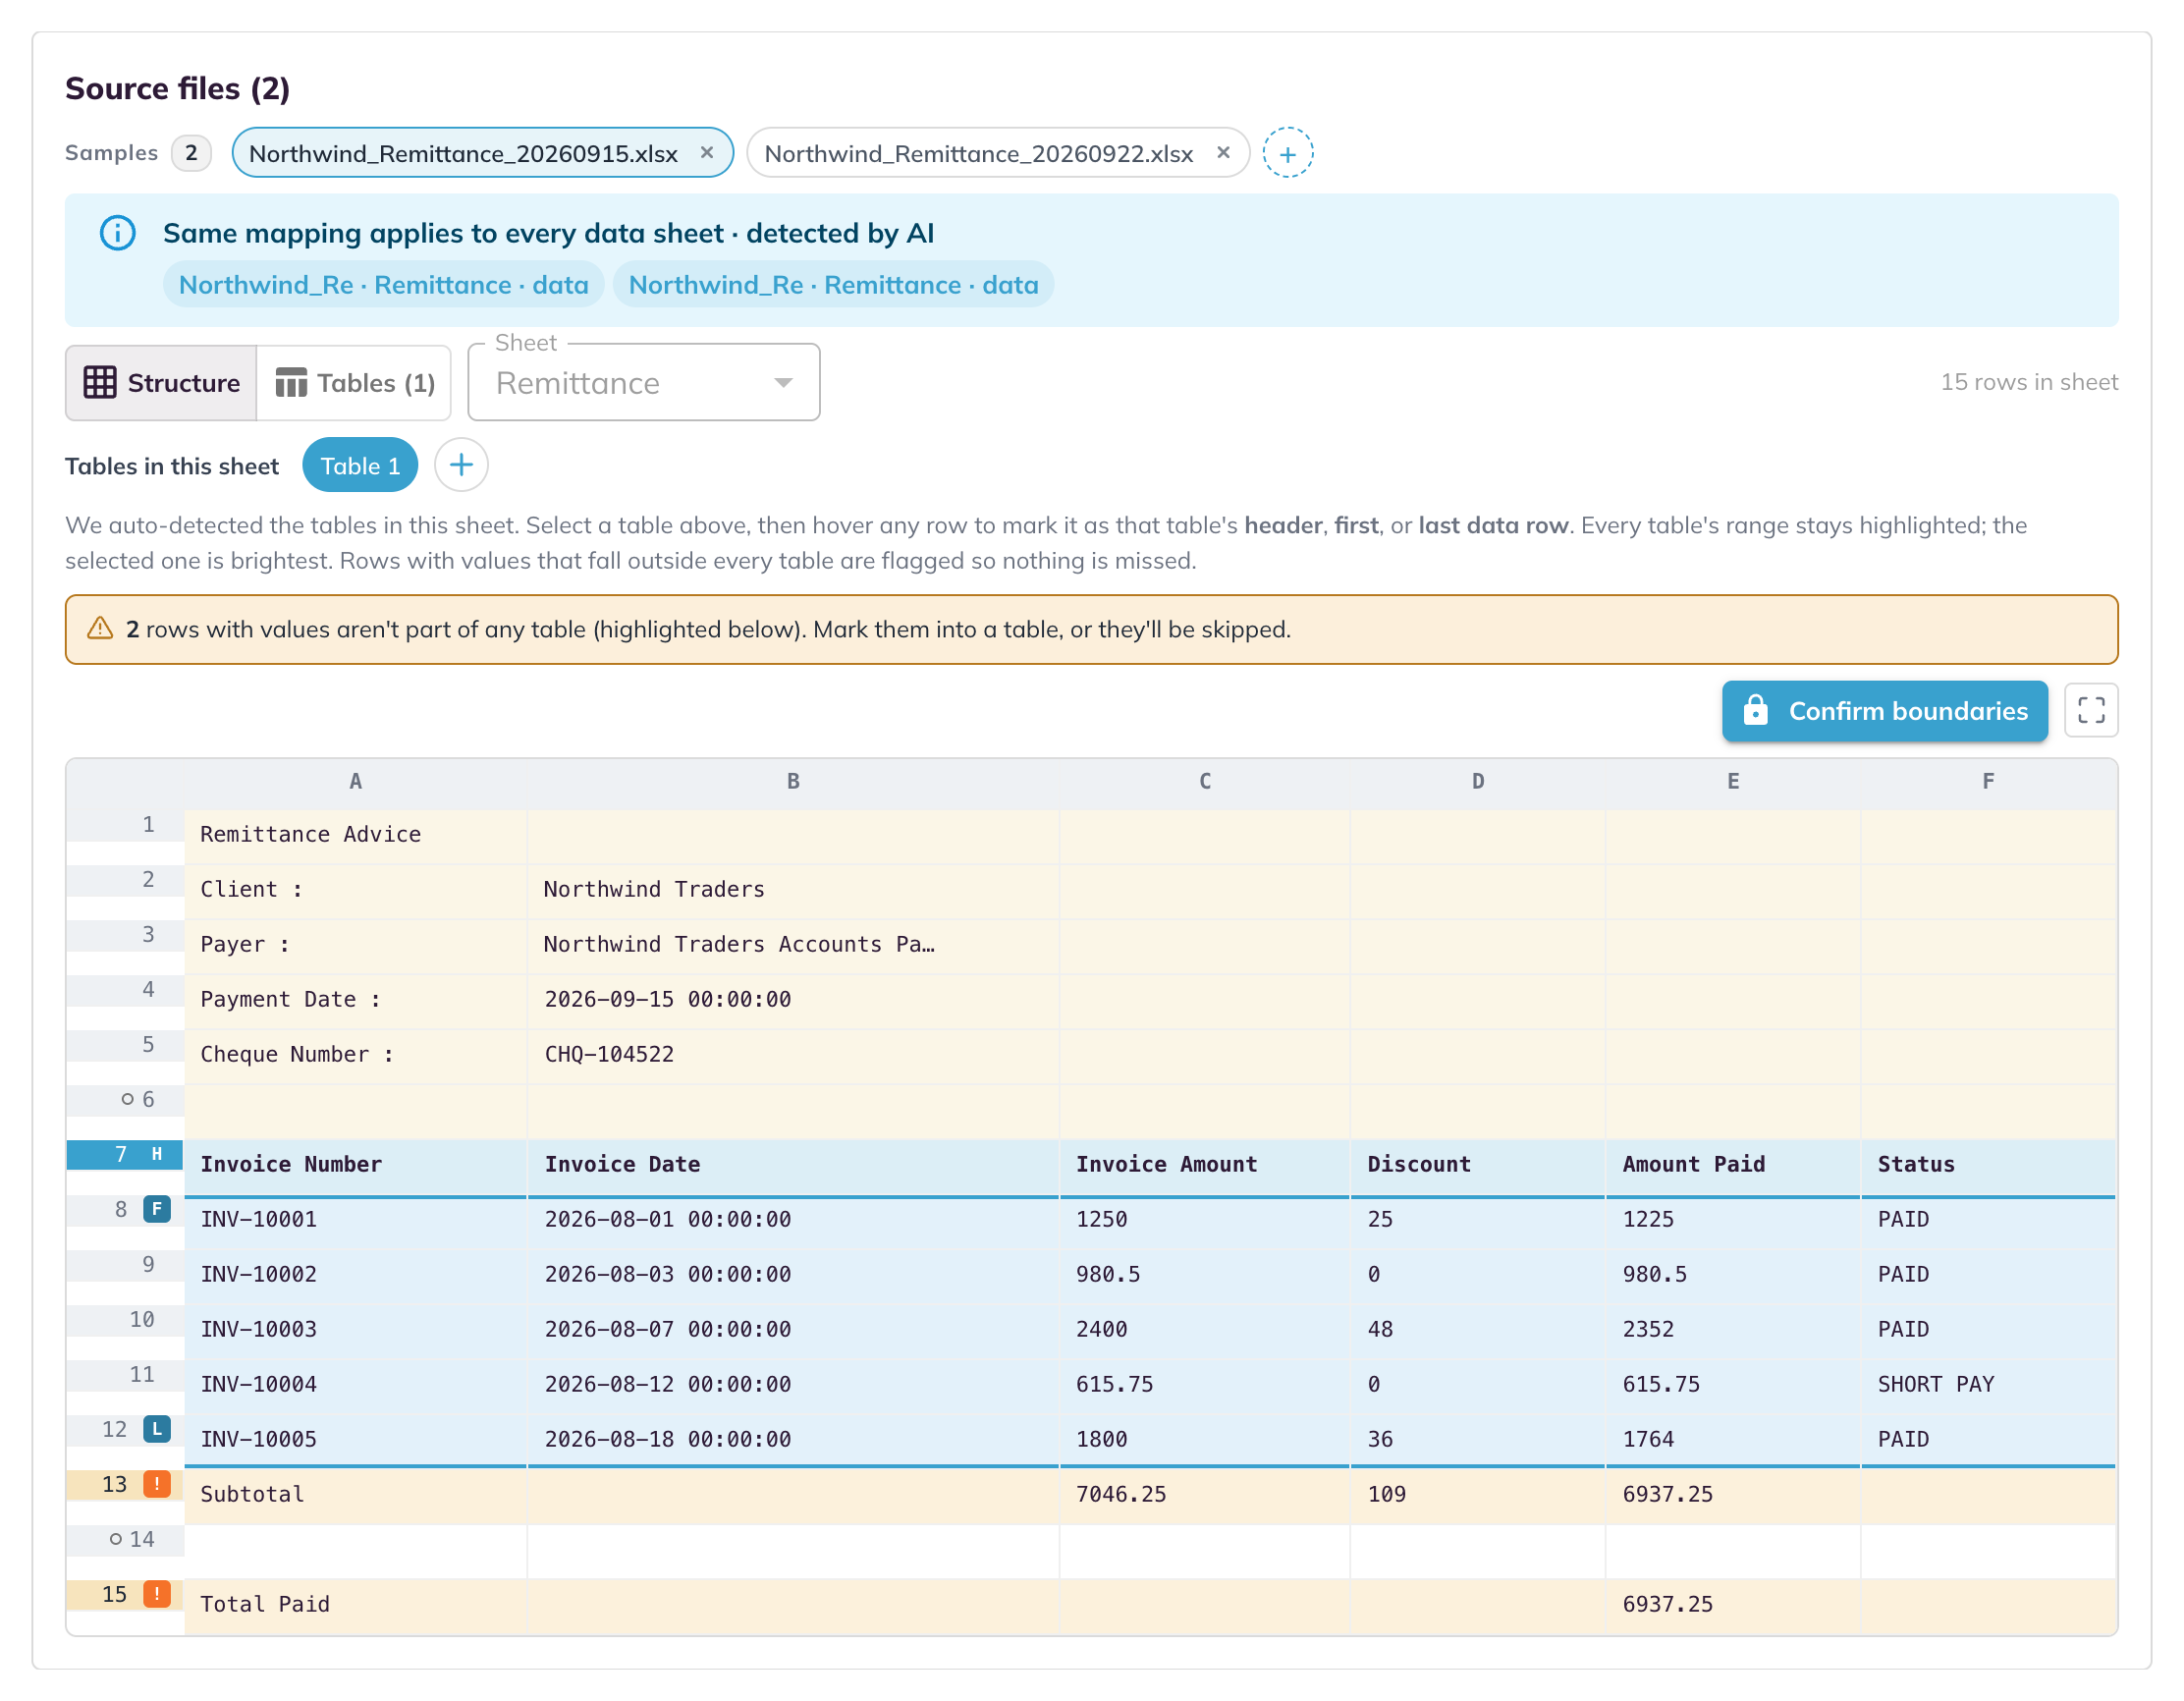Click the Status header cell

click(1988, 1165)
